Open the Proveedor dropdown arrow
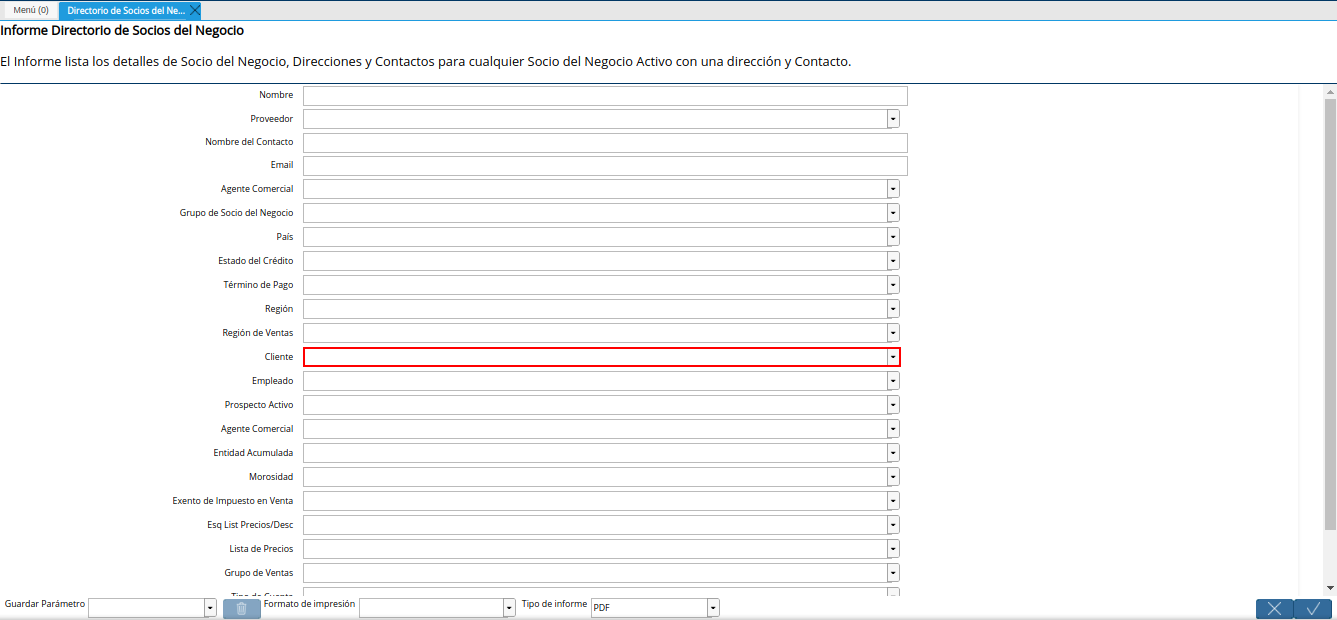Image resolution: width=1337 pixels, height=620 pixels. pyautogui.click(x=893, y=119)
